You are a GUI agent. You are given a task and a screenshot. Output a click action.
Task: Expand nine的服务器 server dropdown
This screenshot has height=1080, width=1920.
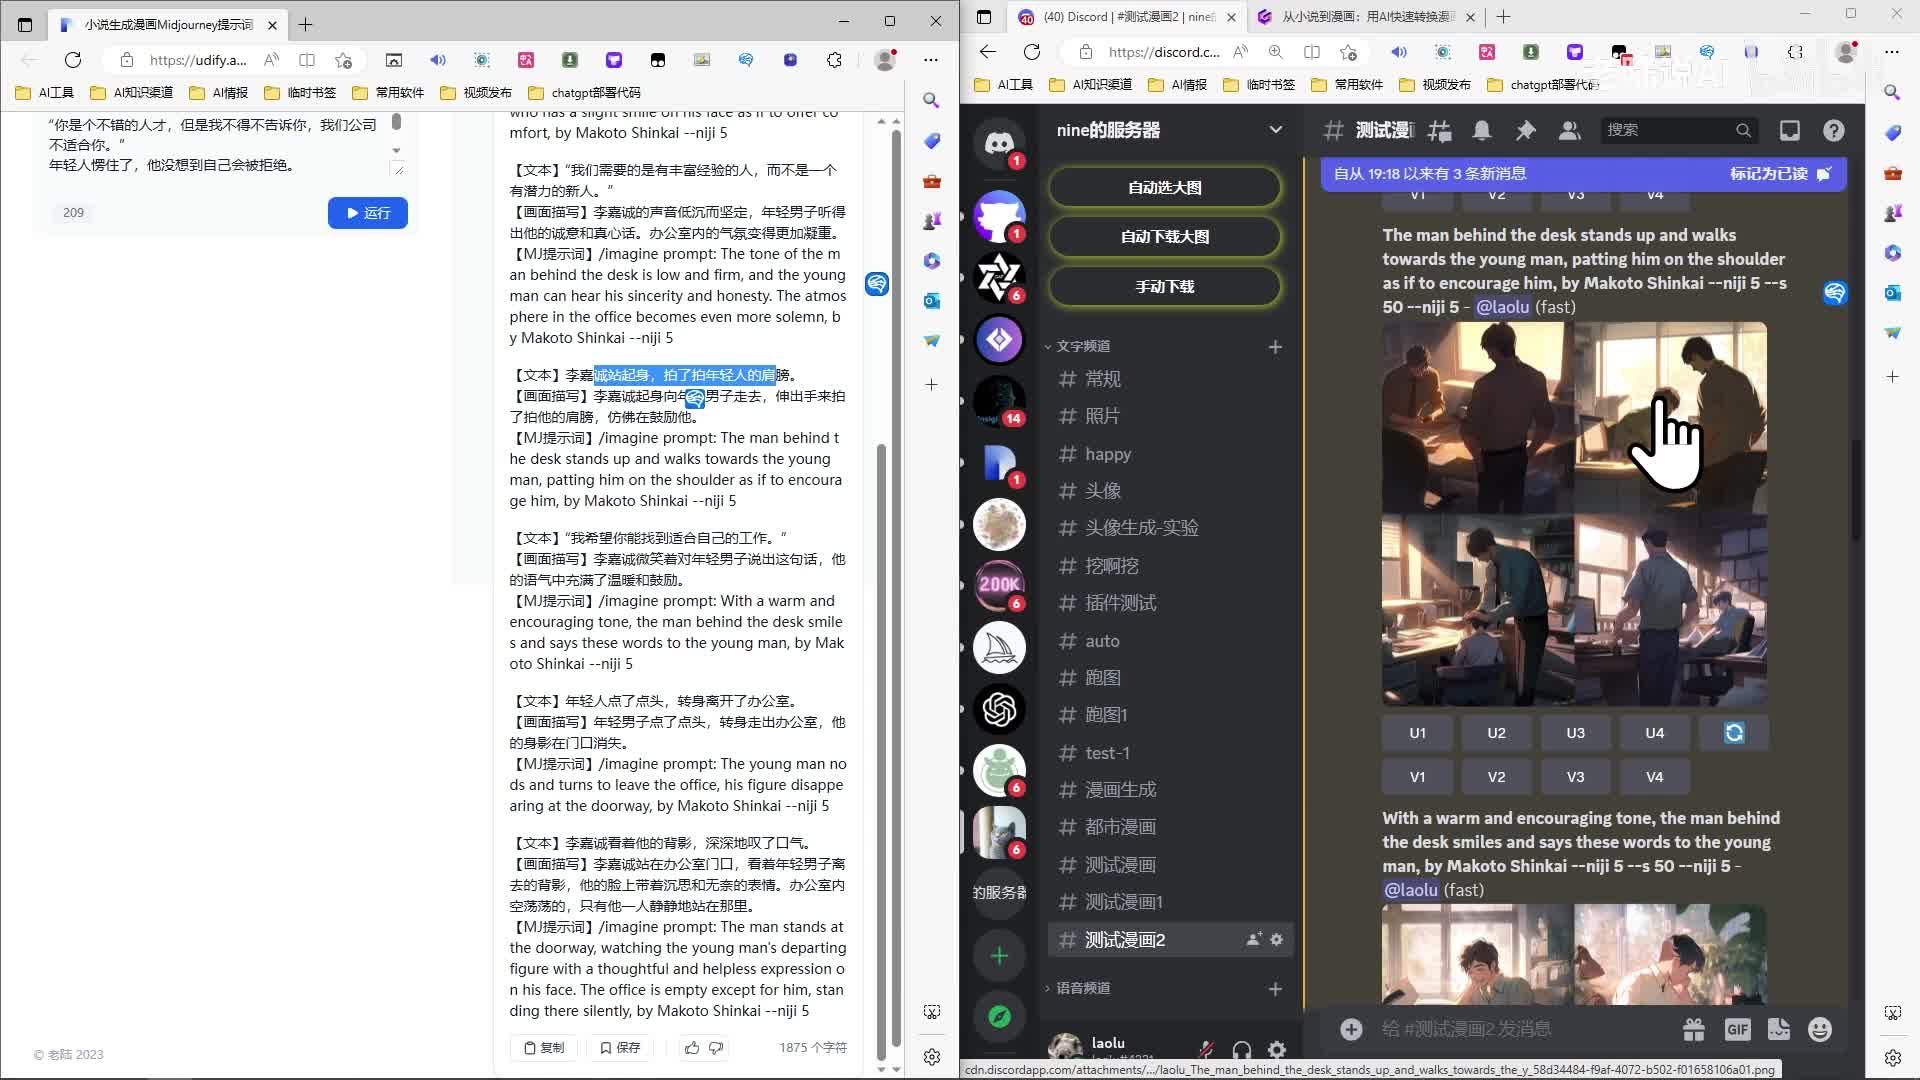coord(1275,130)
